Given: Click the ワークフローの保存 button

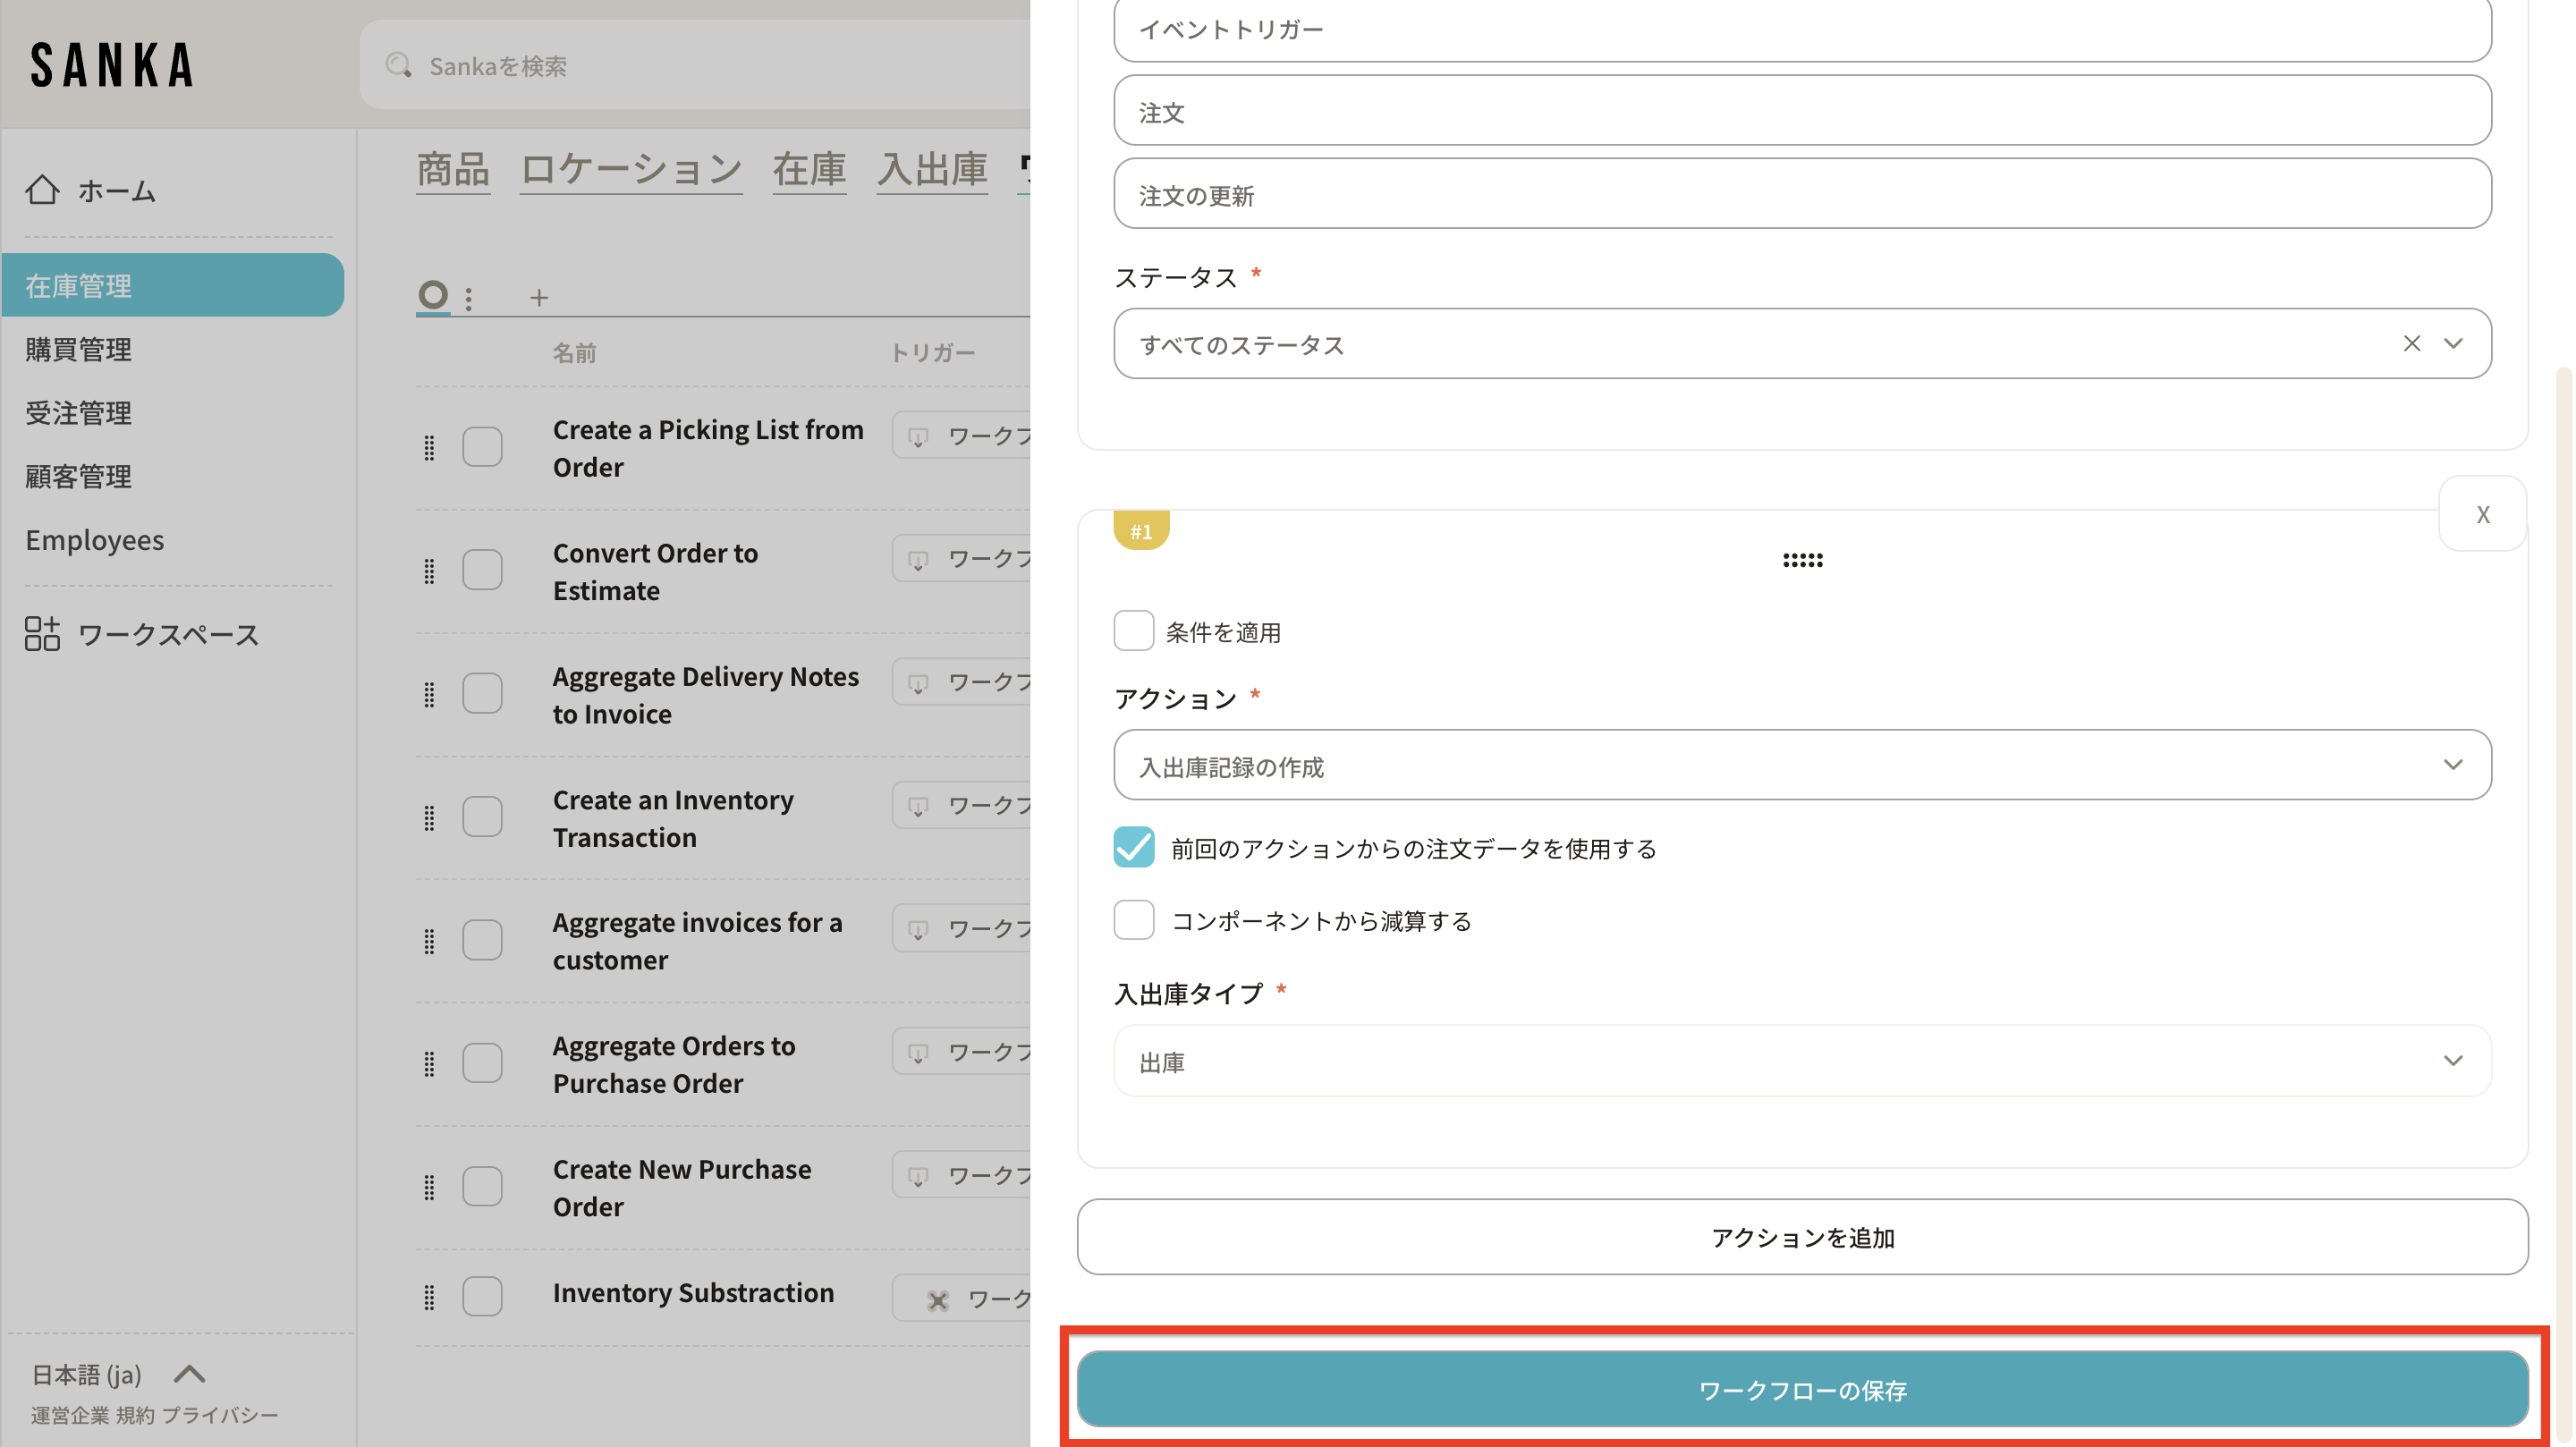Looking at the screenshot, I should pos(1802,1389).
